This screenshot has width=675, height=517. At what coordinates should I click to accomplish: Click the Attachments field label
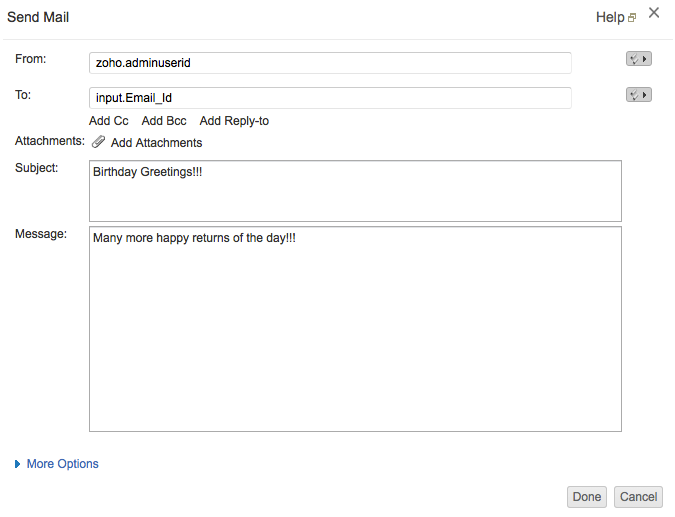(x=50, y=141)
